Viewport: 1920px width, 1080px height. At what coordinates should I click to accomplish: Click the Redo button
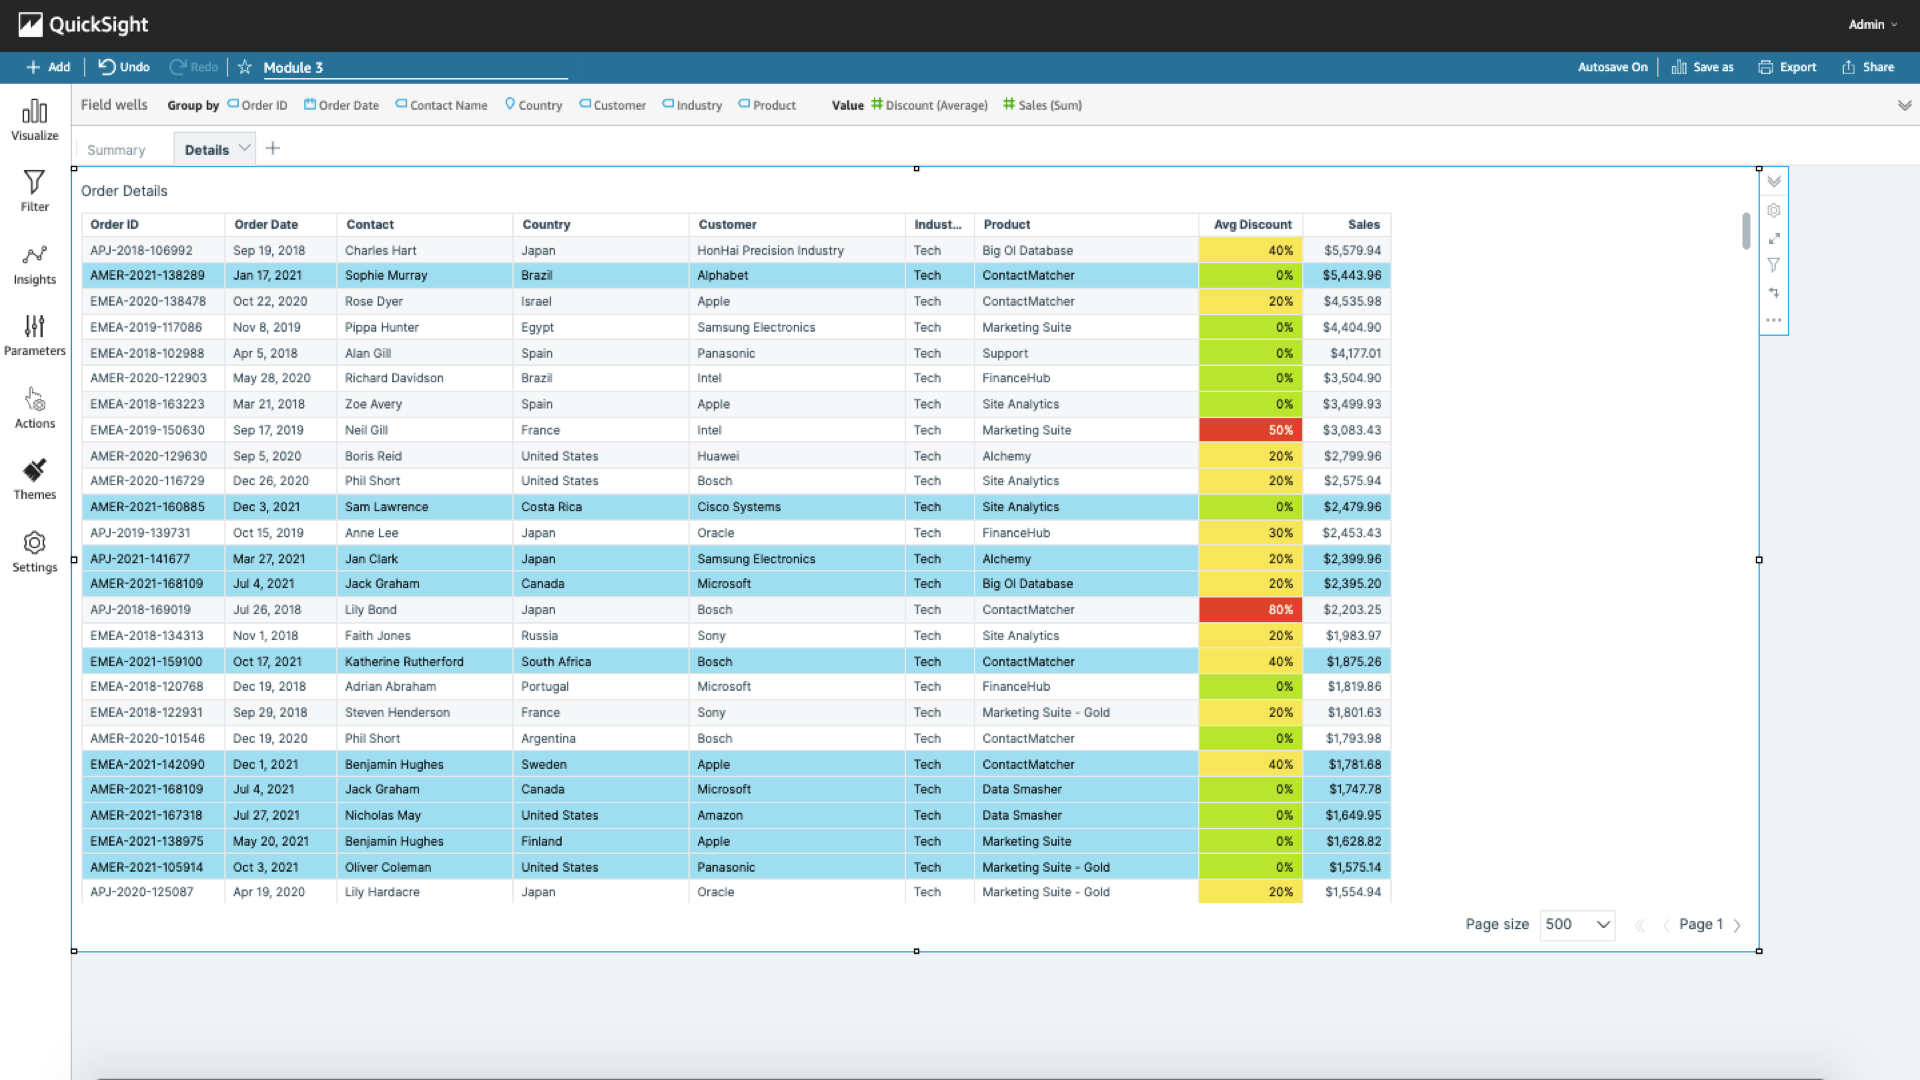click(x=194, y=67)
